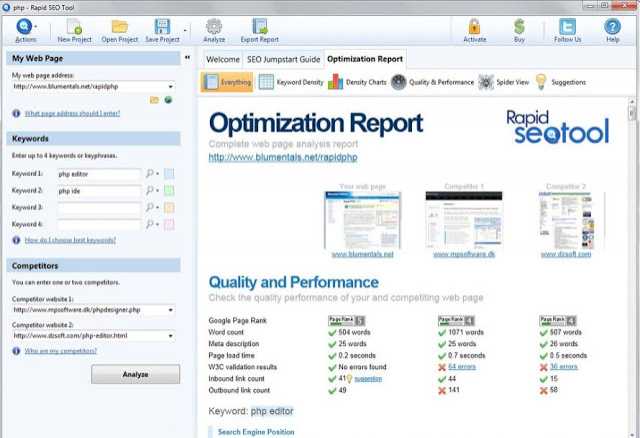Click the Competitor 2 page thumbnail
This screenshot has height=438, width=640.
point(566,220)
